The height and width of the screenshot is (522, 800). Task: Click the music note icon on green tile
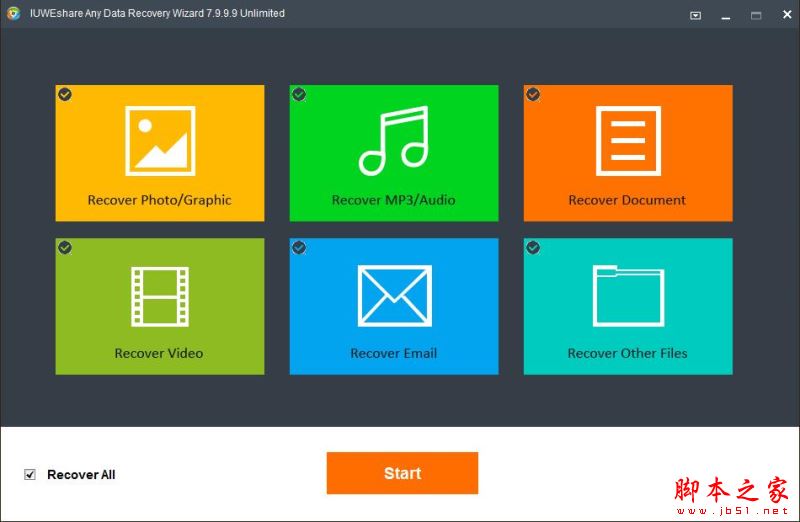pyautogui.click(x=394, y=141)
